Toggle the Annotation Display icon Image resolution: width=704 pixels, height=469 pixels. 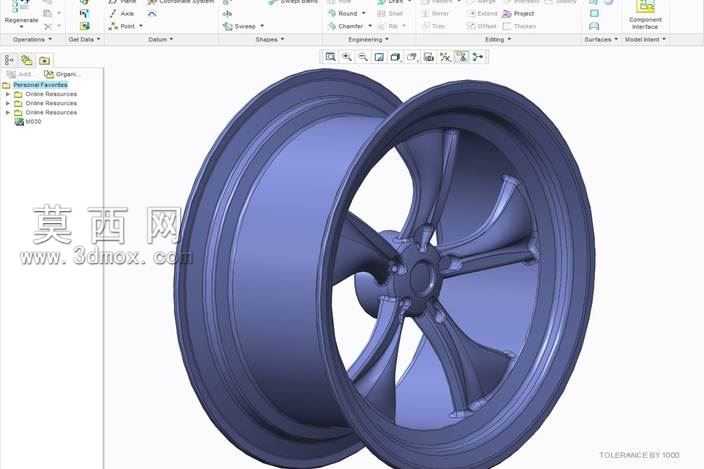click(x=462, y=57)
